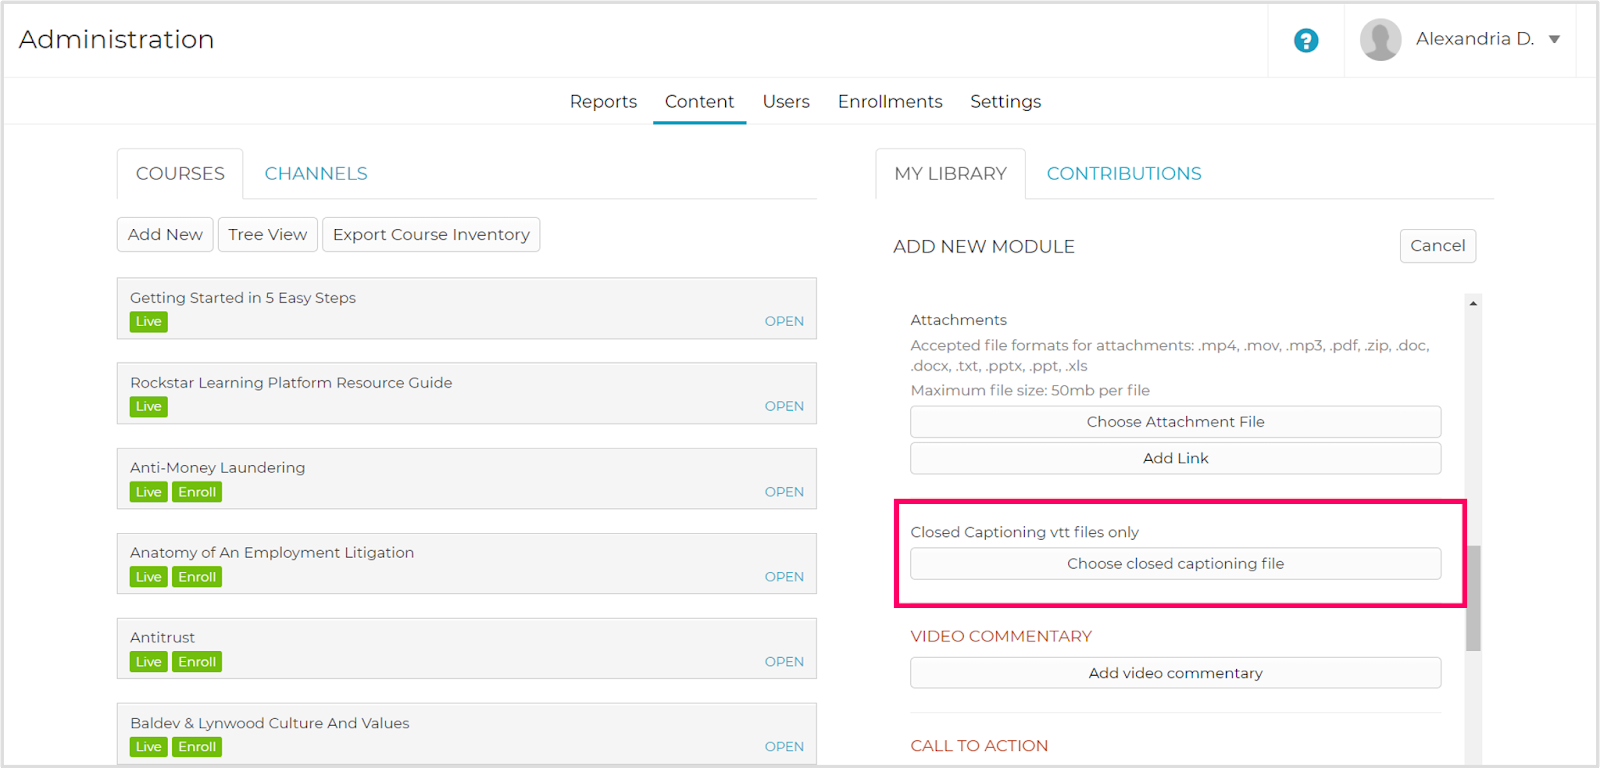Click Add video commentary

(x=1175, y=673)
